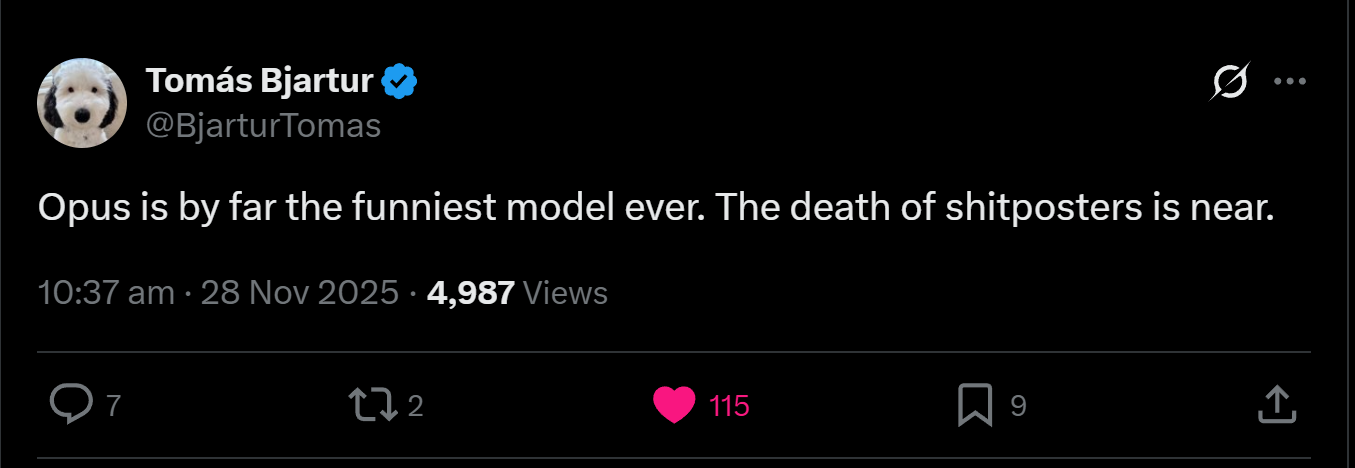This screenshot has height=468, width=1355.
Task: Unlike the post via pink heart
Action: [x=674, y=404]
